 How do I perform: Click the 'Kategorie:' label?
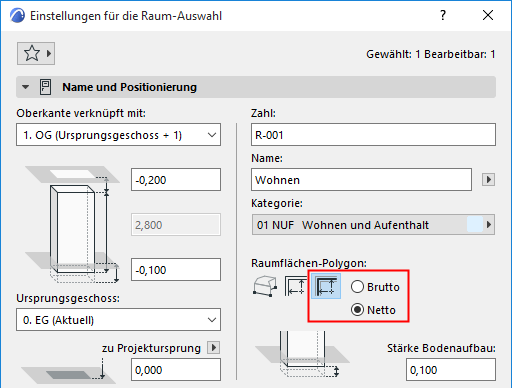[x=277, y=203]
